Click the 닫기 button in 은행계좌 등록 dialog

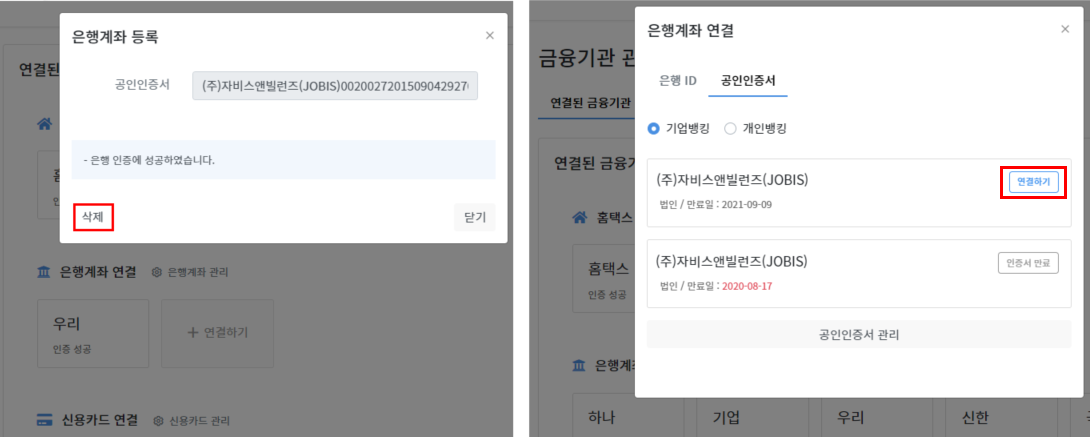pos(475,217)
